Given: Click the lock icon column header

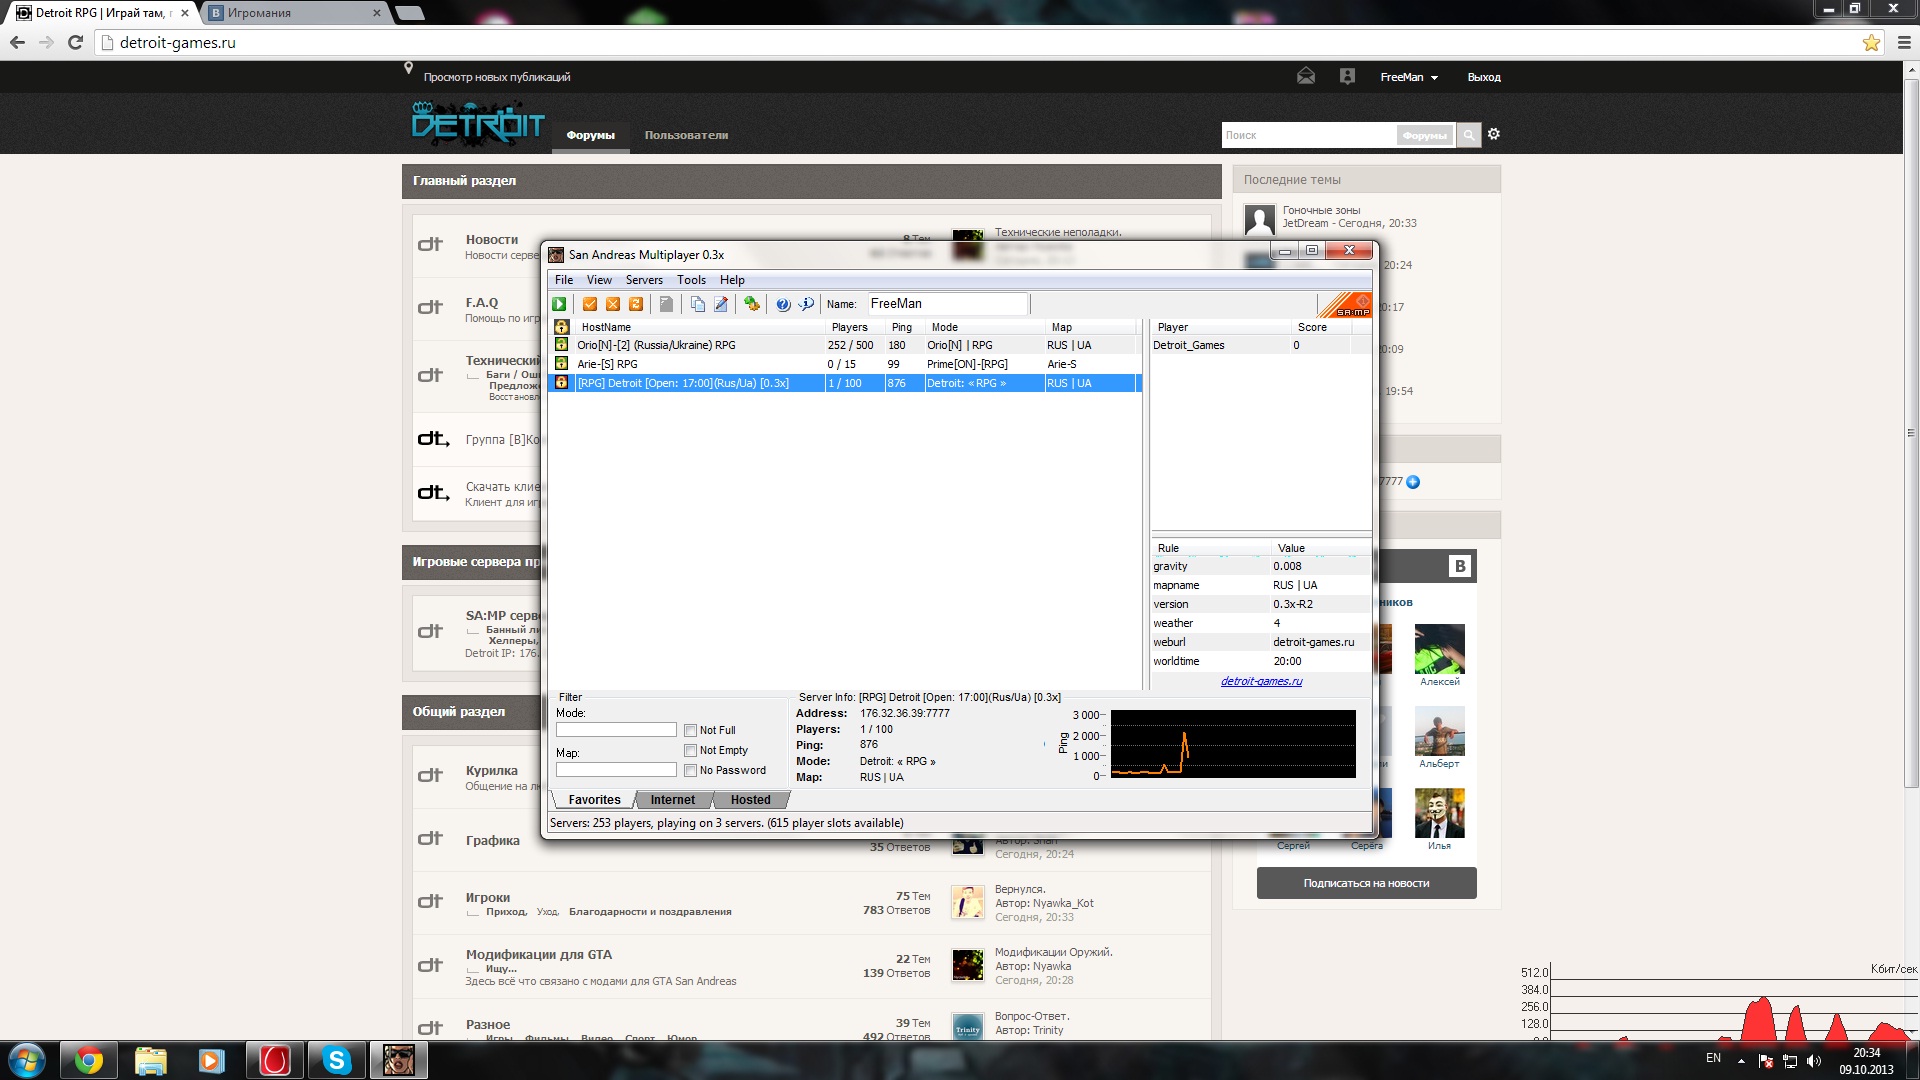Looking at the screenshot, I should point(562,327).
